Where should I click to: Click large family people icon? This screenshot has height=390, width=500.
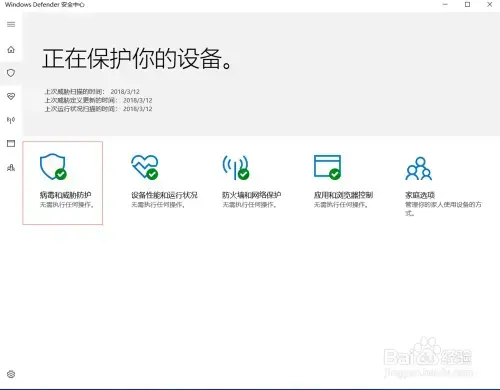419,168
